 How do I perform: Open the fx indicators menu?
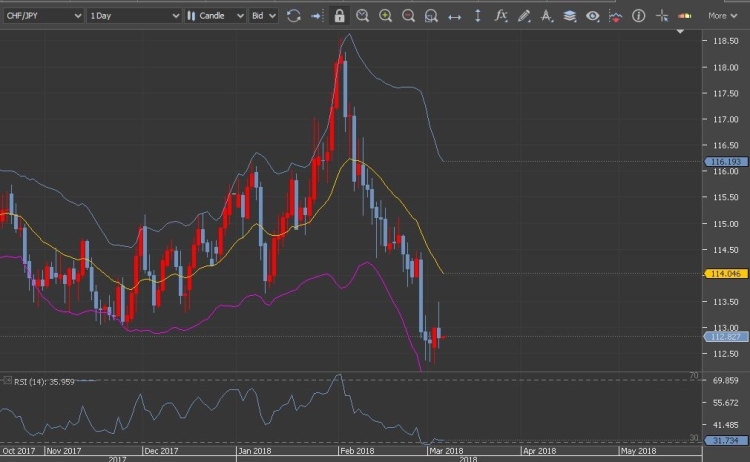pos(501,16)
